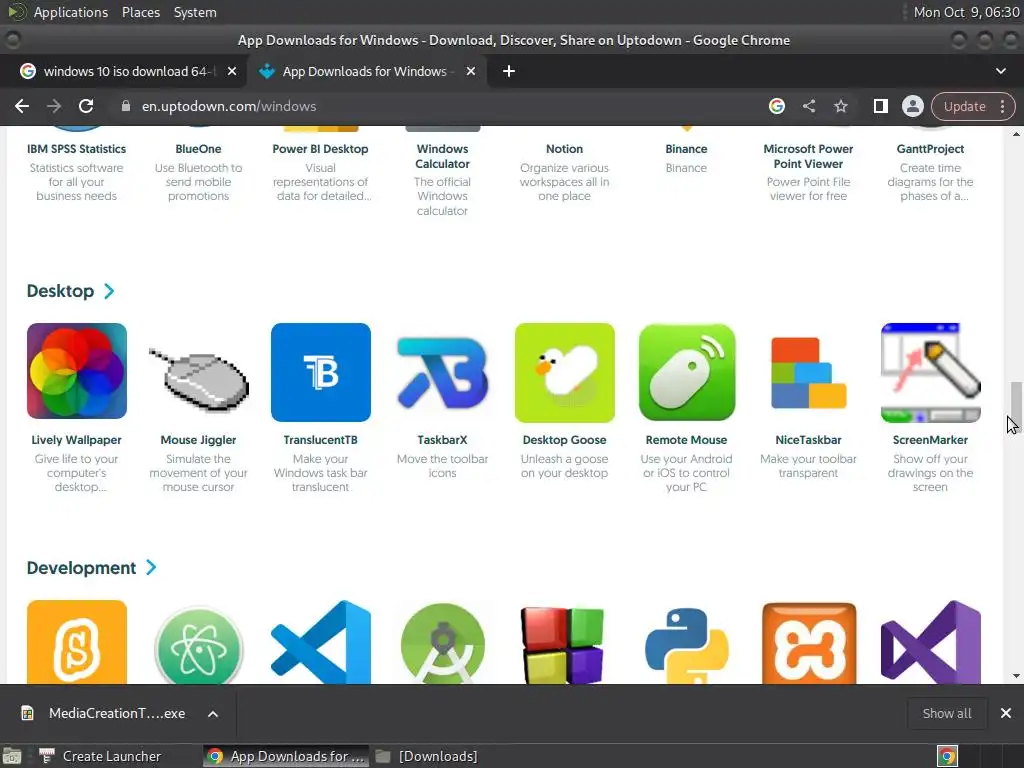Bookmark this page with the star icon
Image resolution: width=1024 pixels, height=768 pixels.
pyautogui.click(x=840, y=106)
